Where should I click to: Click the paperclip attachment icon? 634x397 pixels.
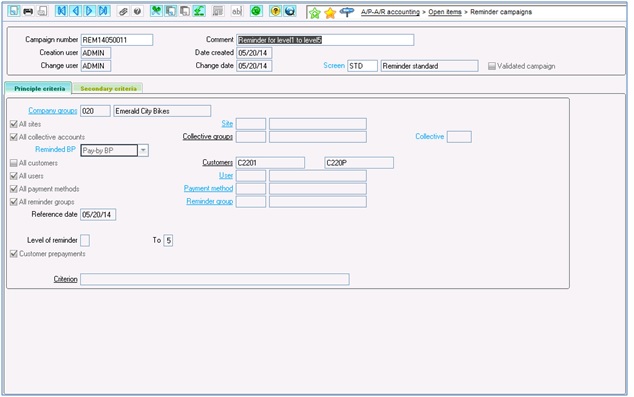tap(123, 11)
